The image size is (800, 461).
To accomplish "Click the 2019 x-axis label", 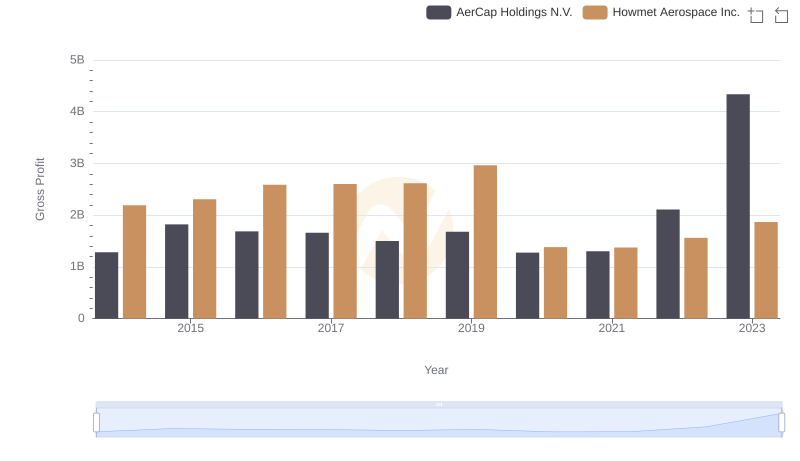I will (x=471, y=328).
